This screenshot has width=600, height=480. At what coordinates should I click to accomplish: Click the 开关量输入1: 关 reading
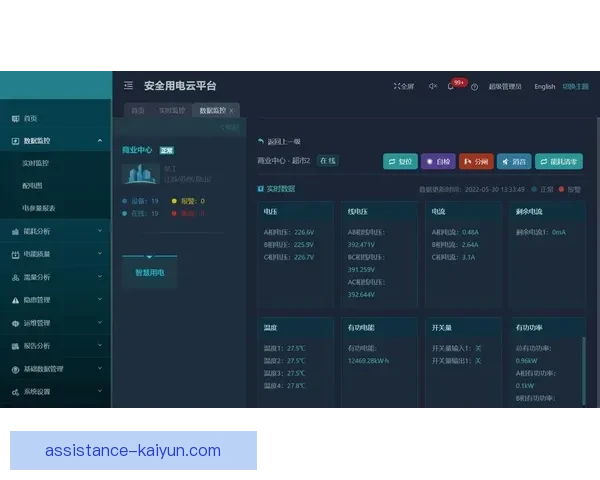457,348
